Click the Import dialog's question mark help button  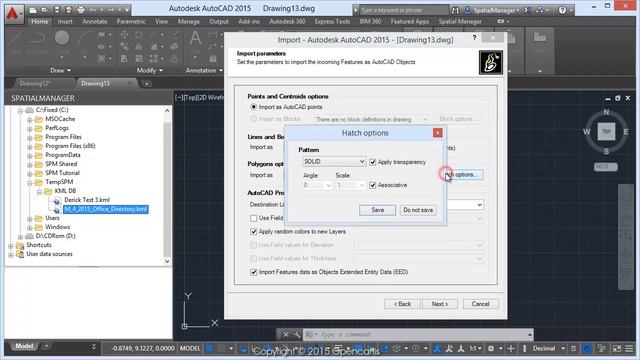[x=474, y=38]
